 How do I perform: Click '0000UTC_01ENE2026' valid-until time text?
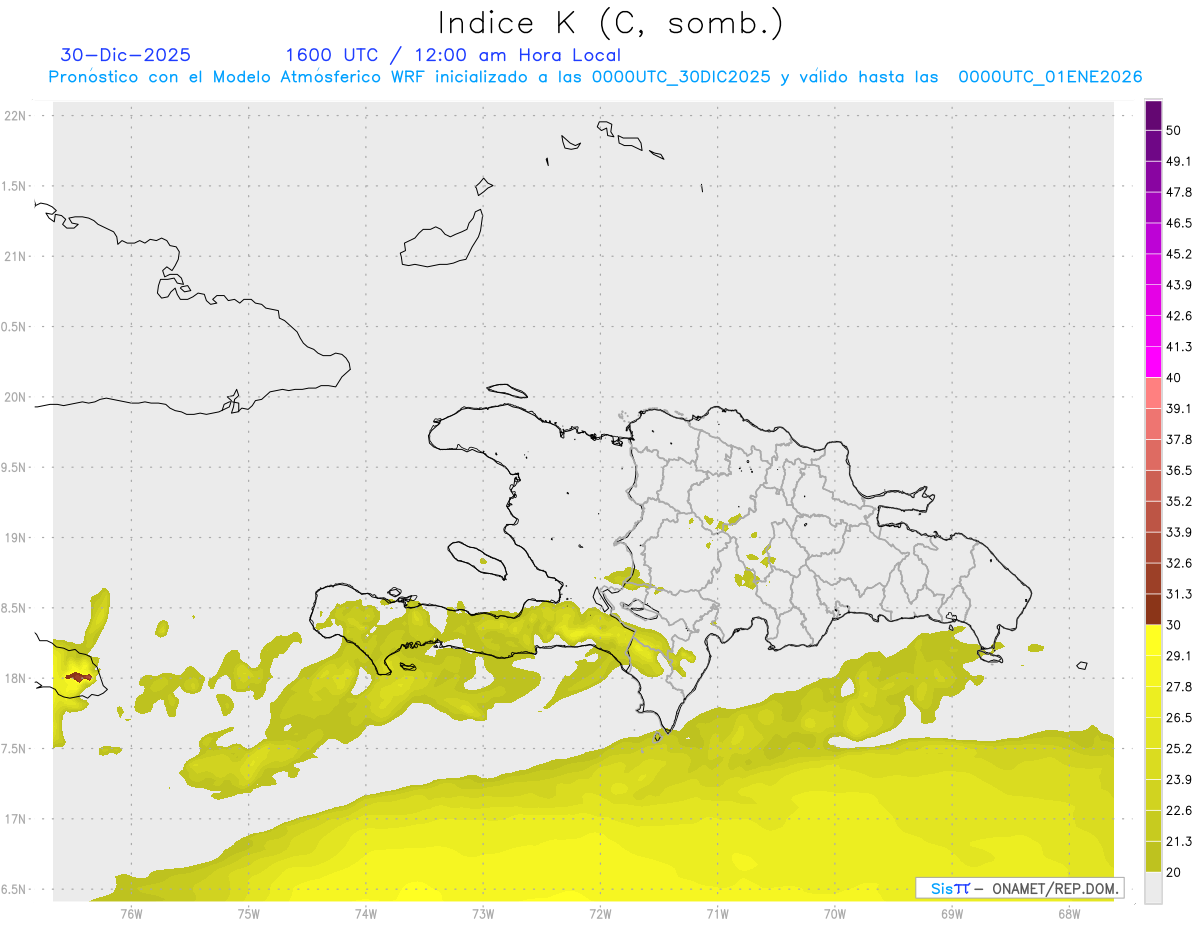(1050, 77)
